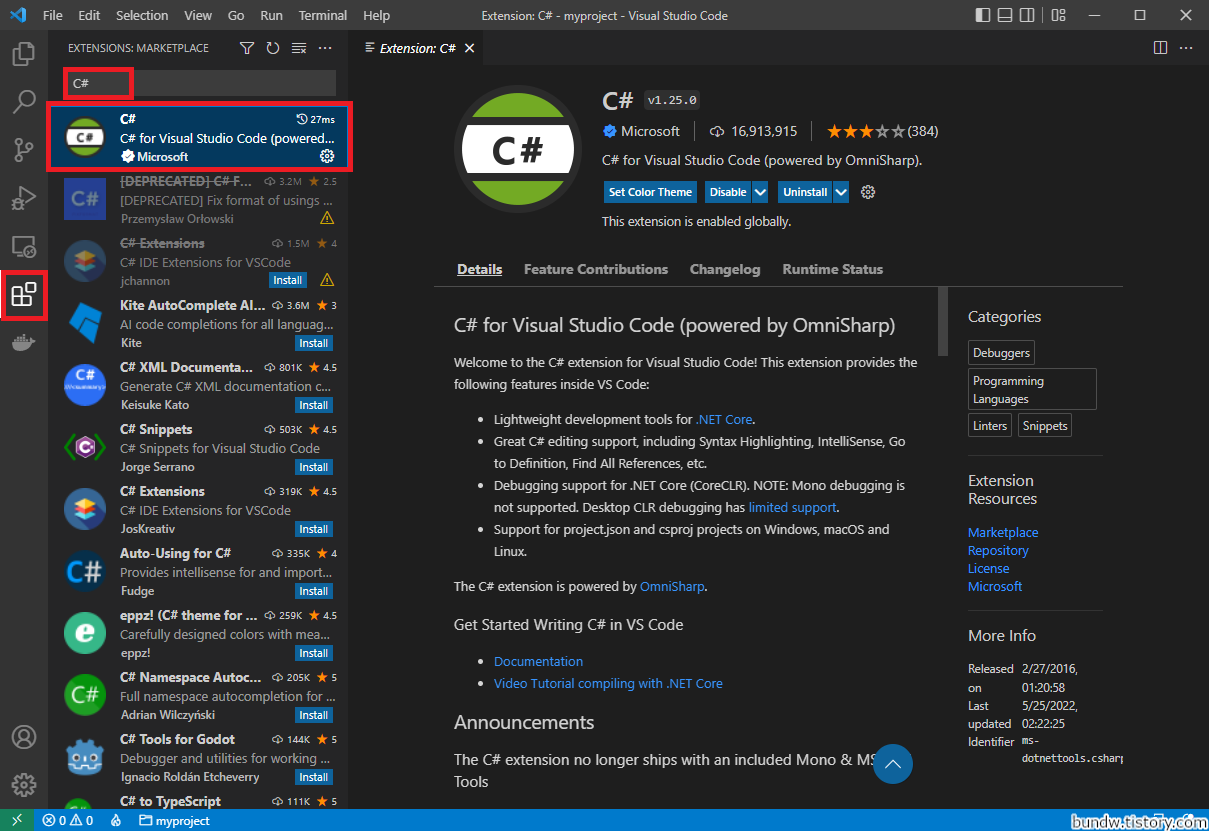Click the blue scroll-to-top arrow button
Screen dimensions: 1209x831
pos(894,764)
